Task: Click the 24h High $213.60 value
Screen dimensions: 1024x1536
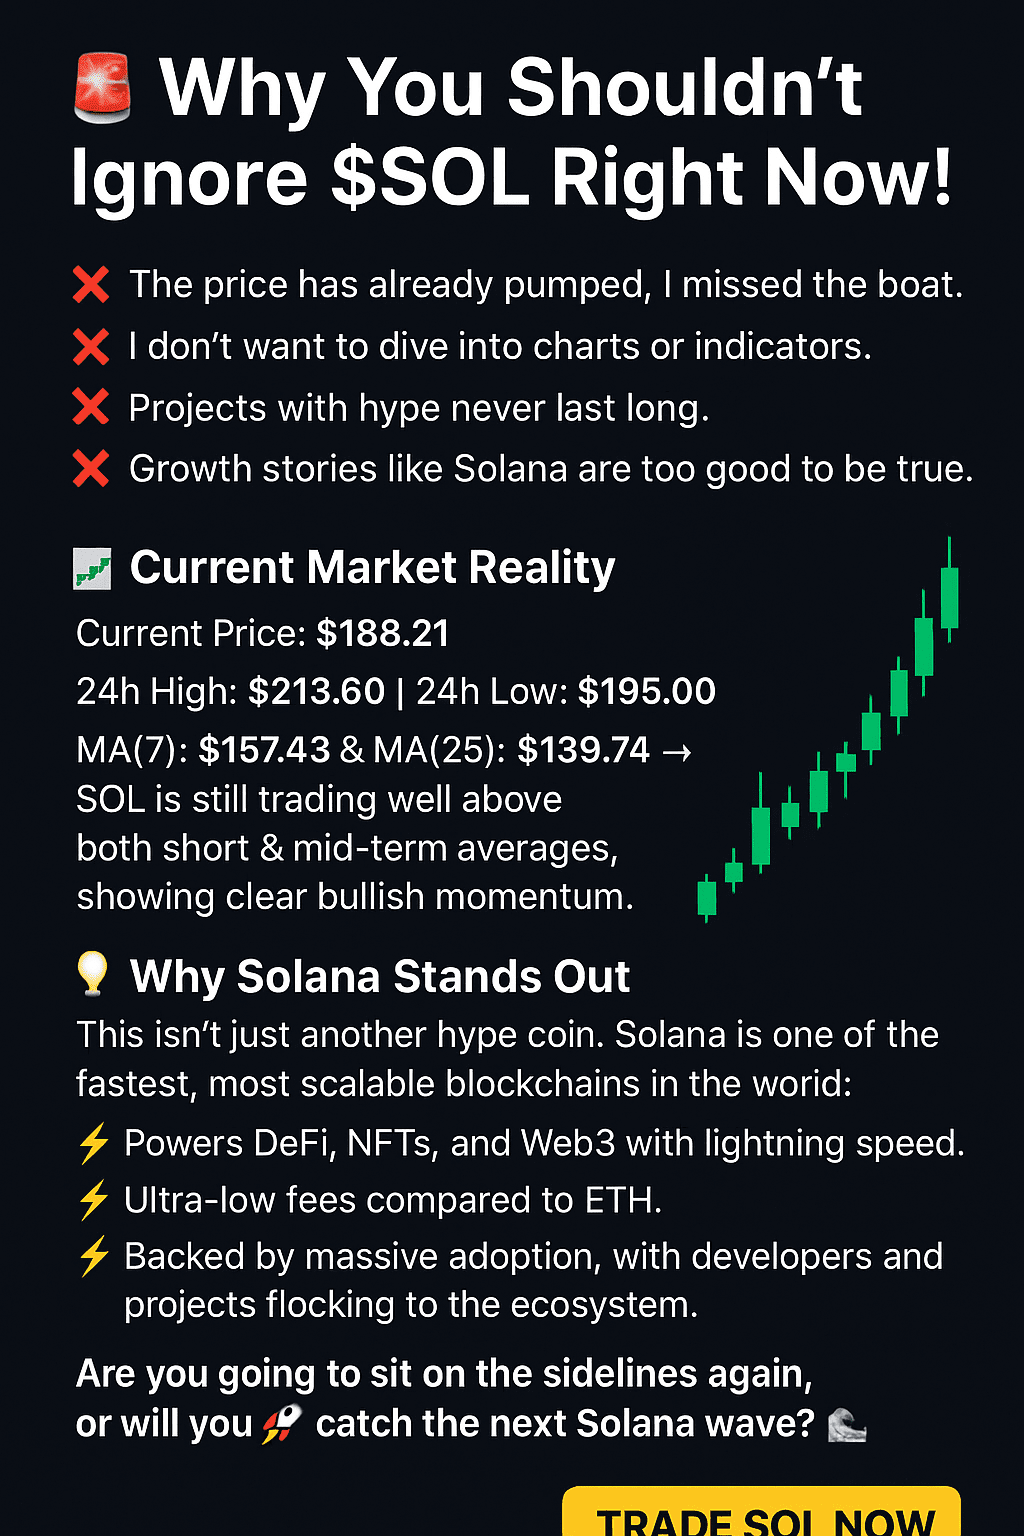Action: pos(316,691)
